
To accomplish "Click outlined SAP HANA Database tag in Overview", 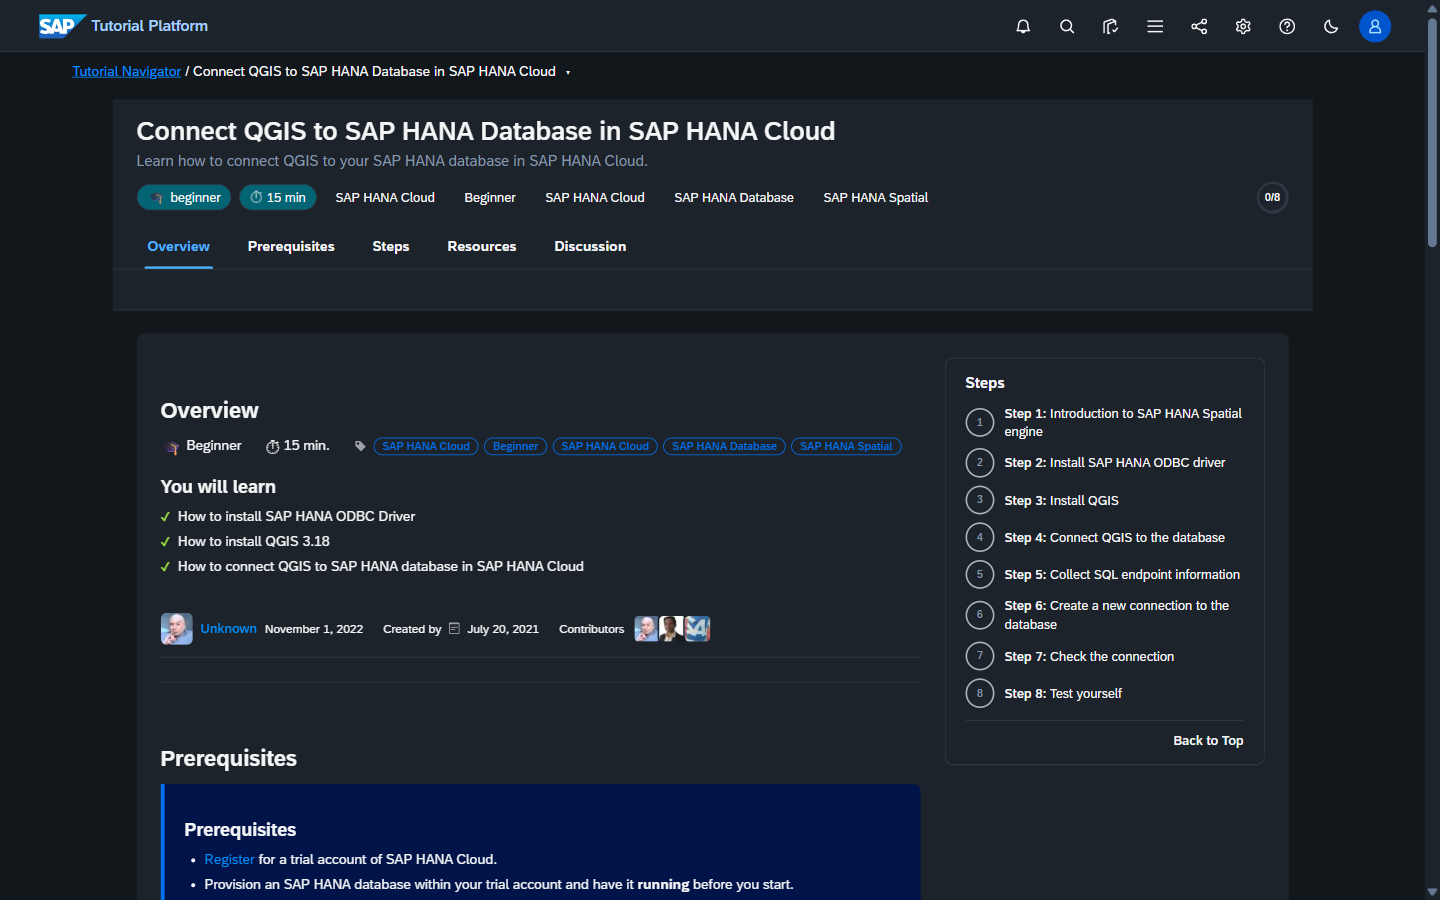I will (724, 446).
